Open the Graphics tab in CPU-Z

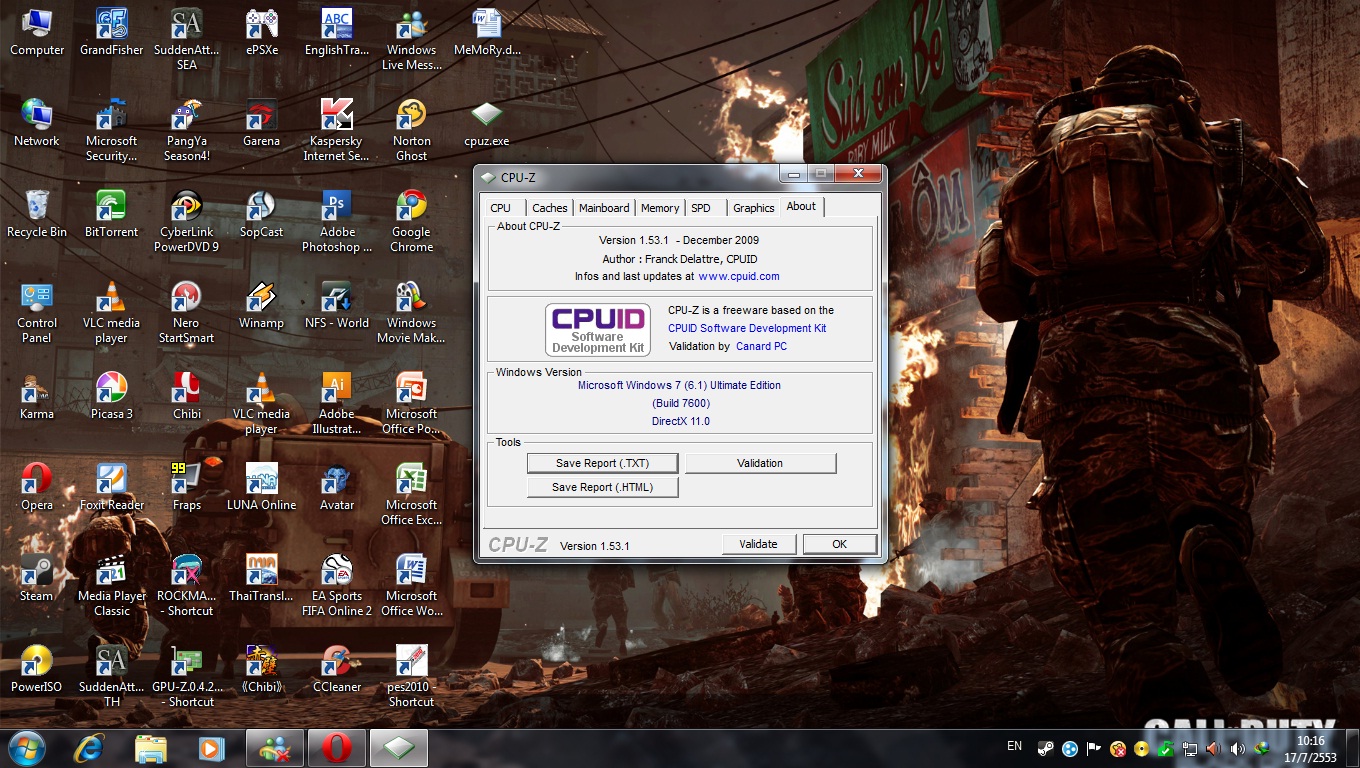pos(754,208)
